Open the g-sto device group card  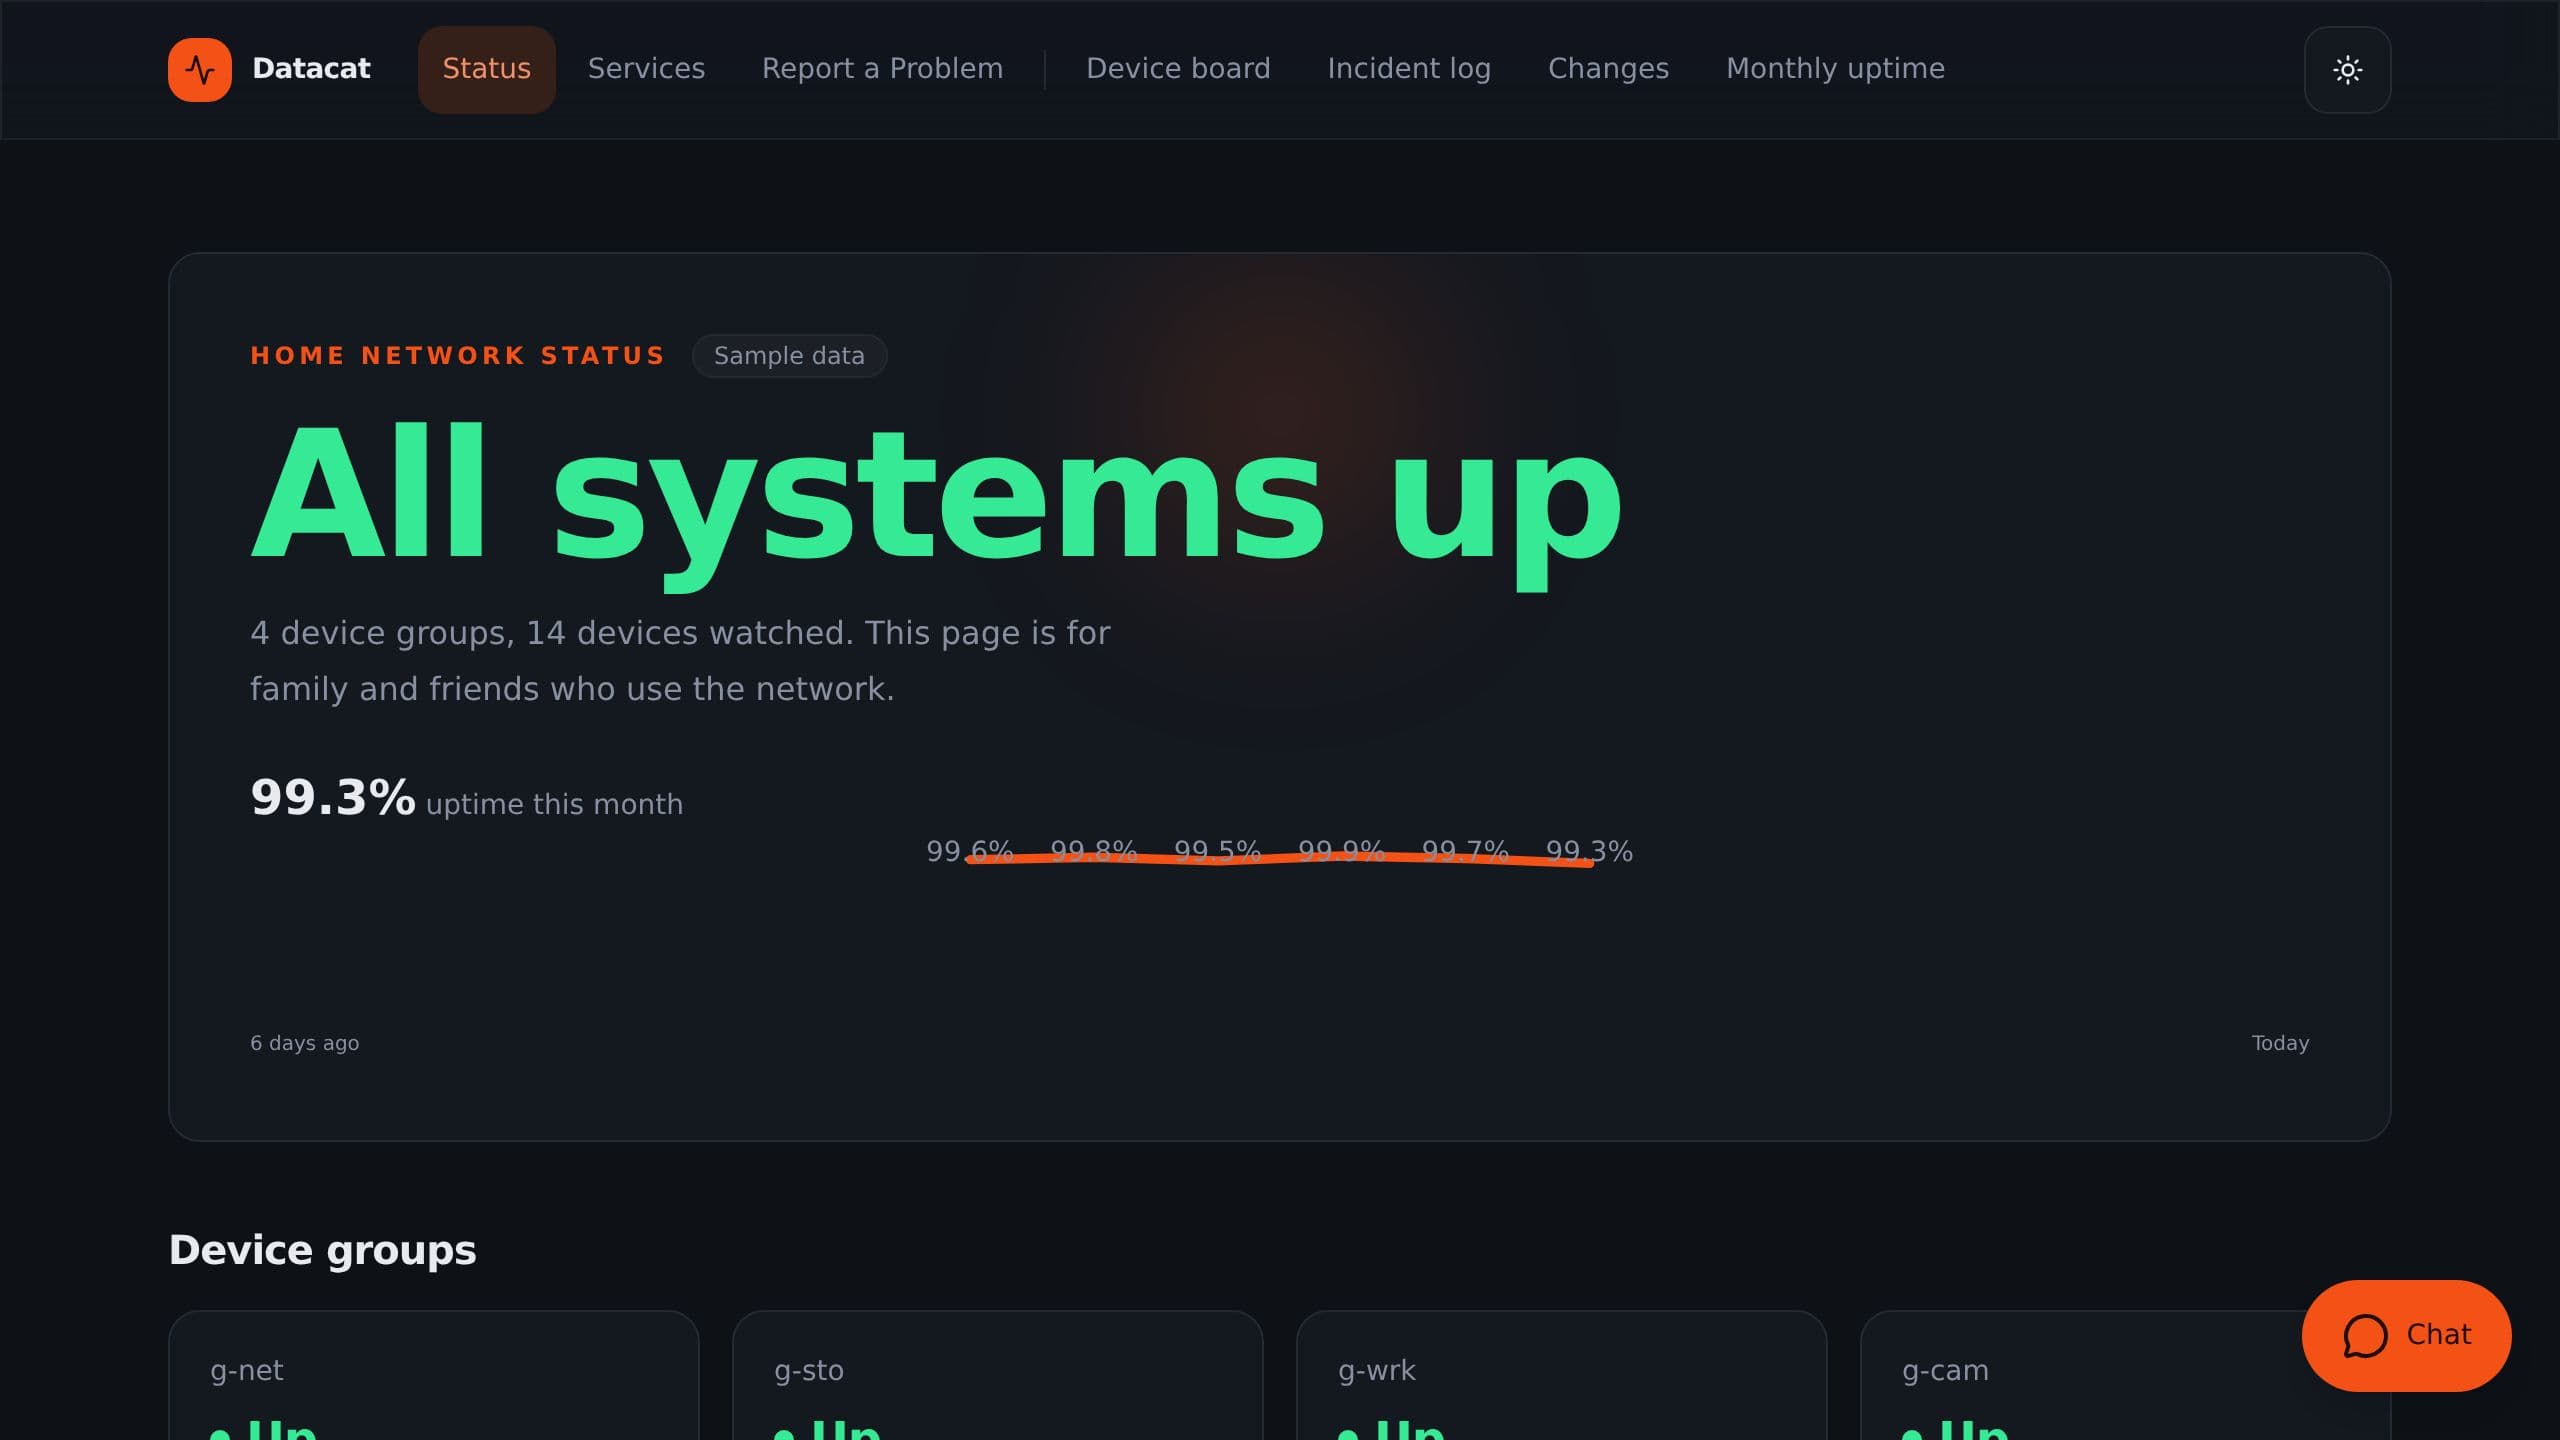997,1375
